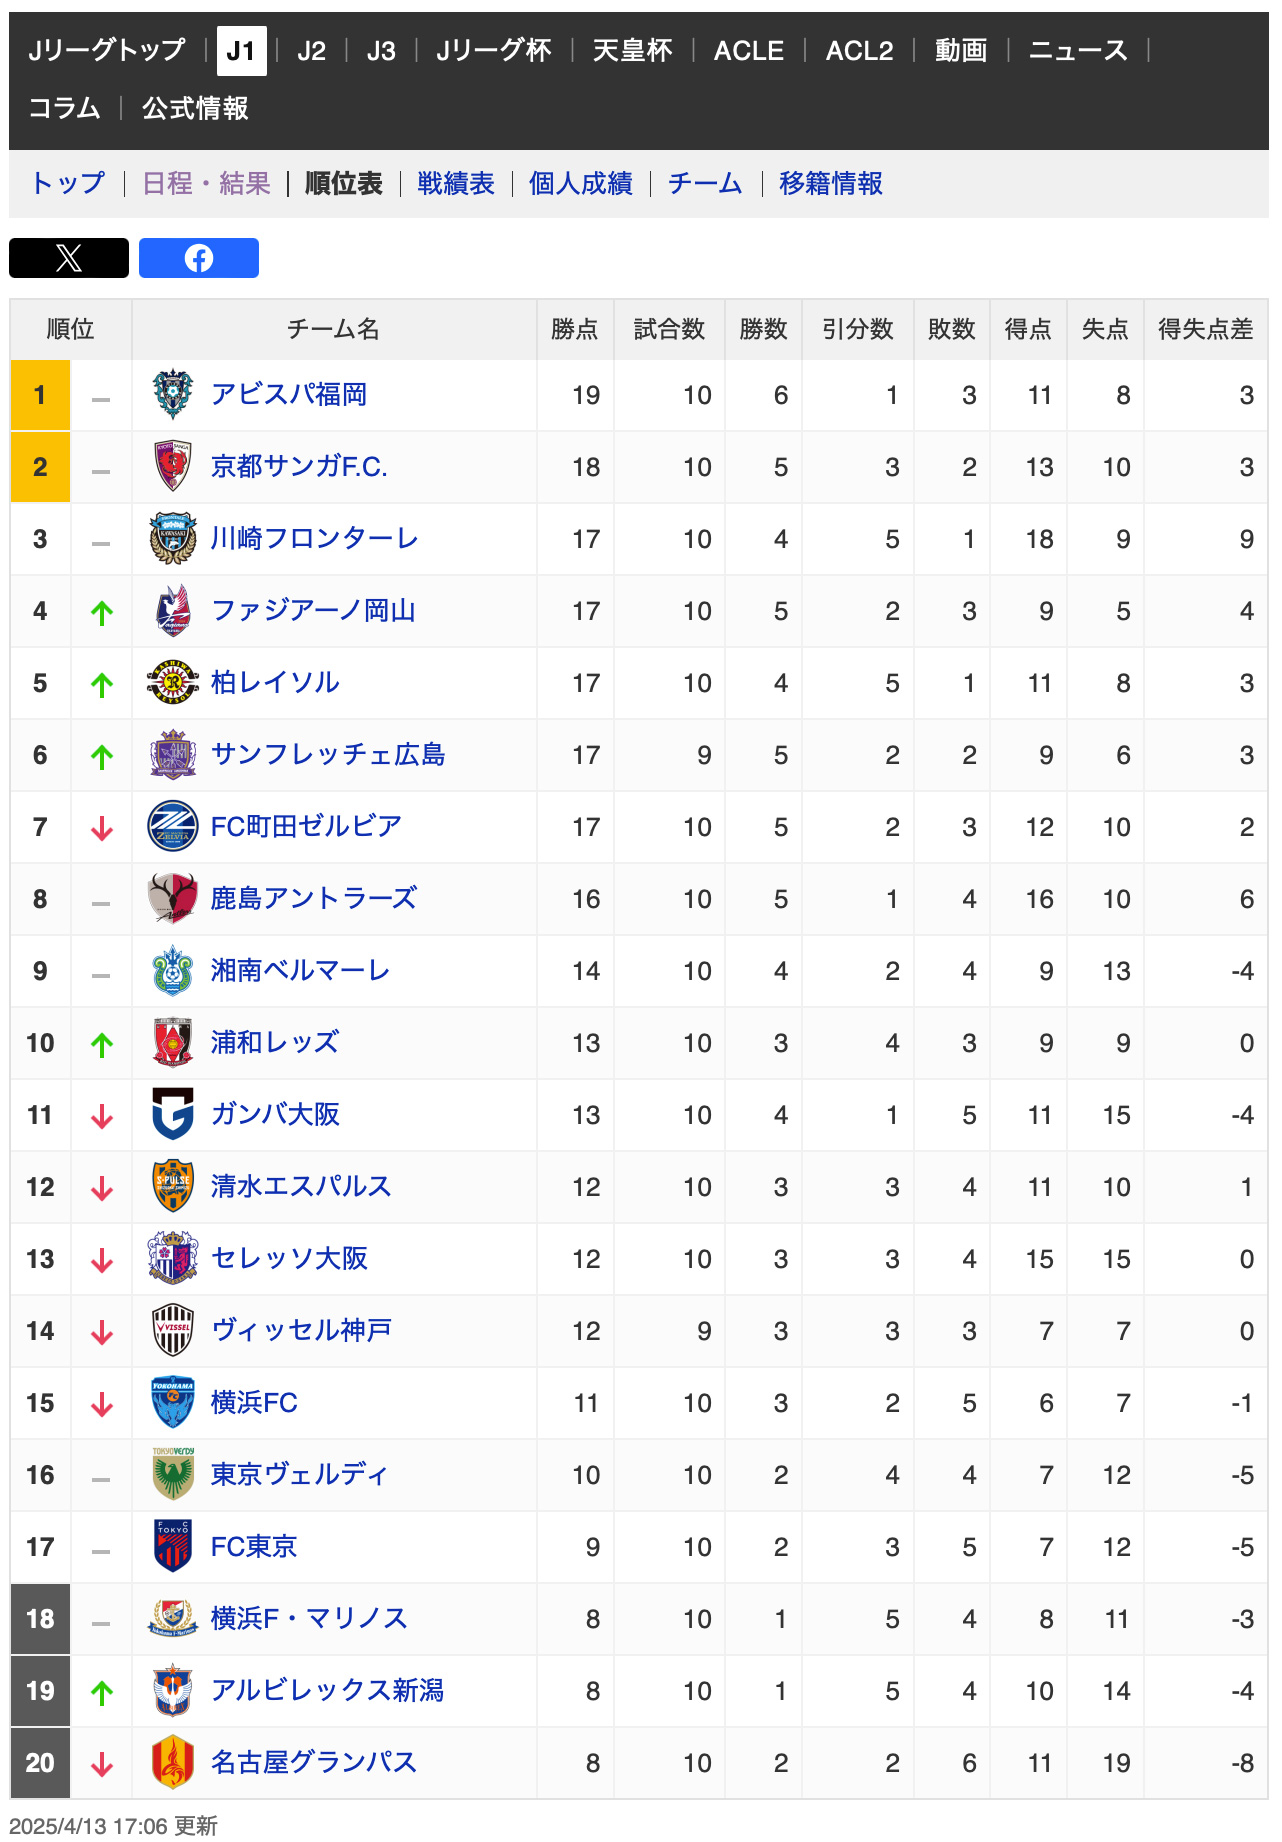Click the Avispa Fukuoka team crest
The height and width of the screenshot is (1842, 1282).
[172, 395]
